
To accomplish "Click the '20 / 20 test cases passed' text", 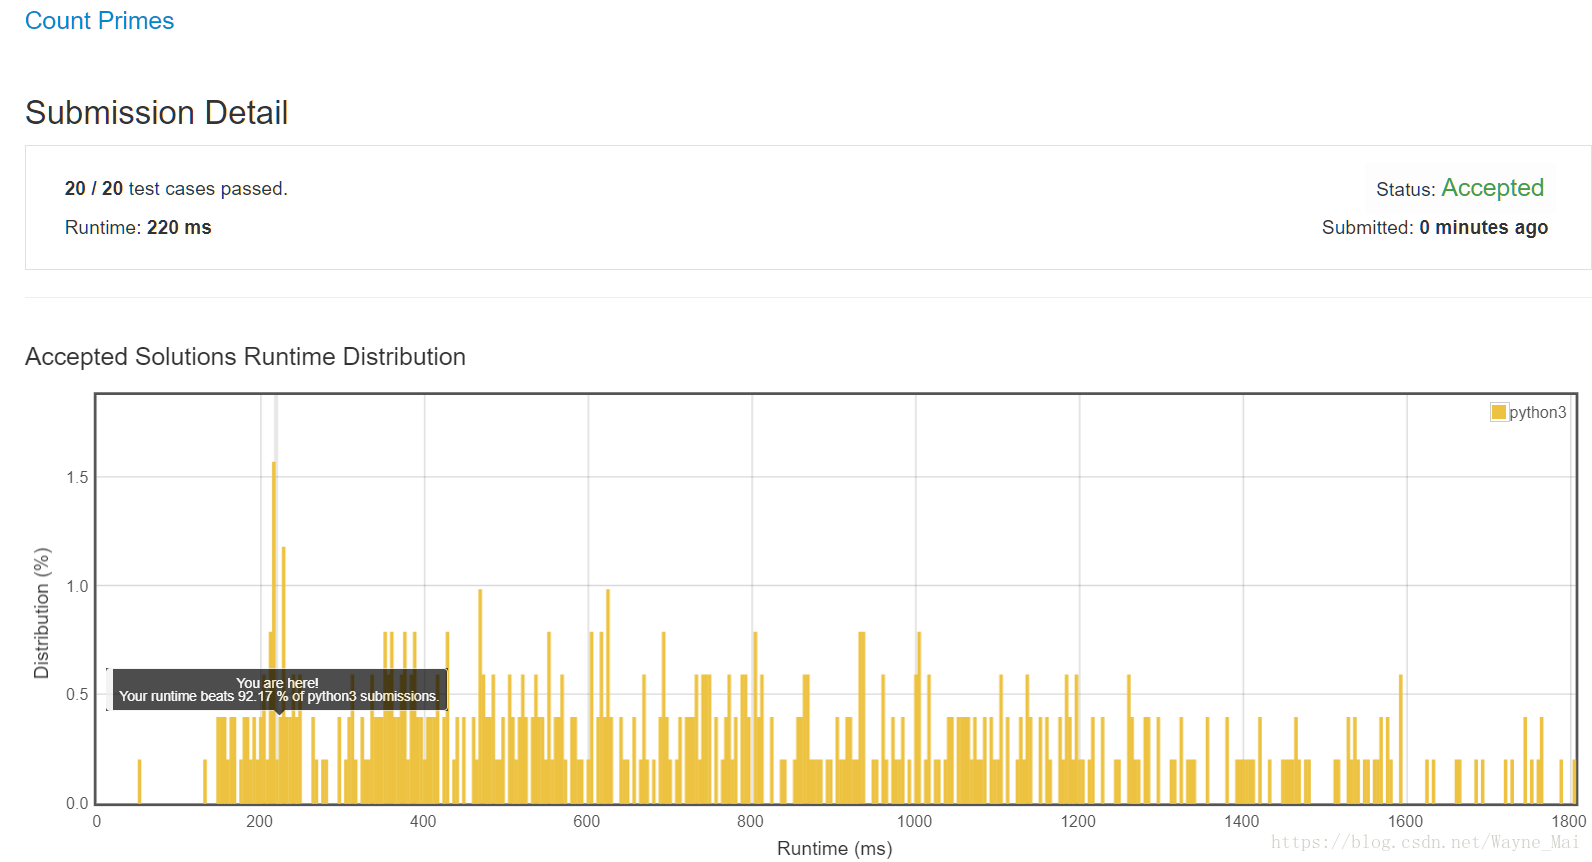I will point(176,189).
